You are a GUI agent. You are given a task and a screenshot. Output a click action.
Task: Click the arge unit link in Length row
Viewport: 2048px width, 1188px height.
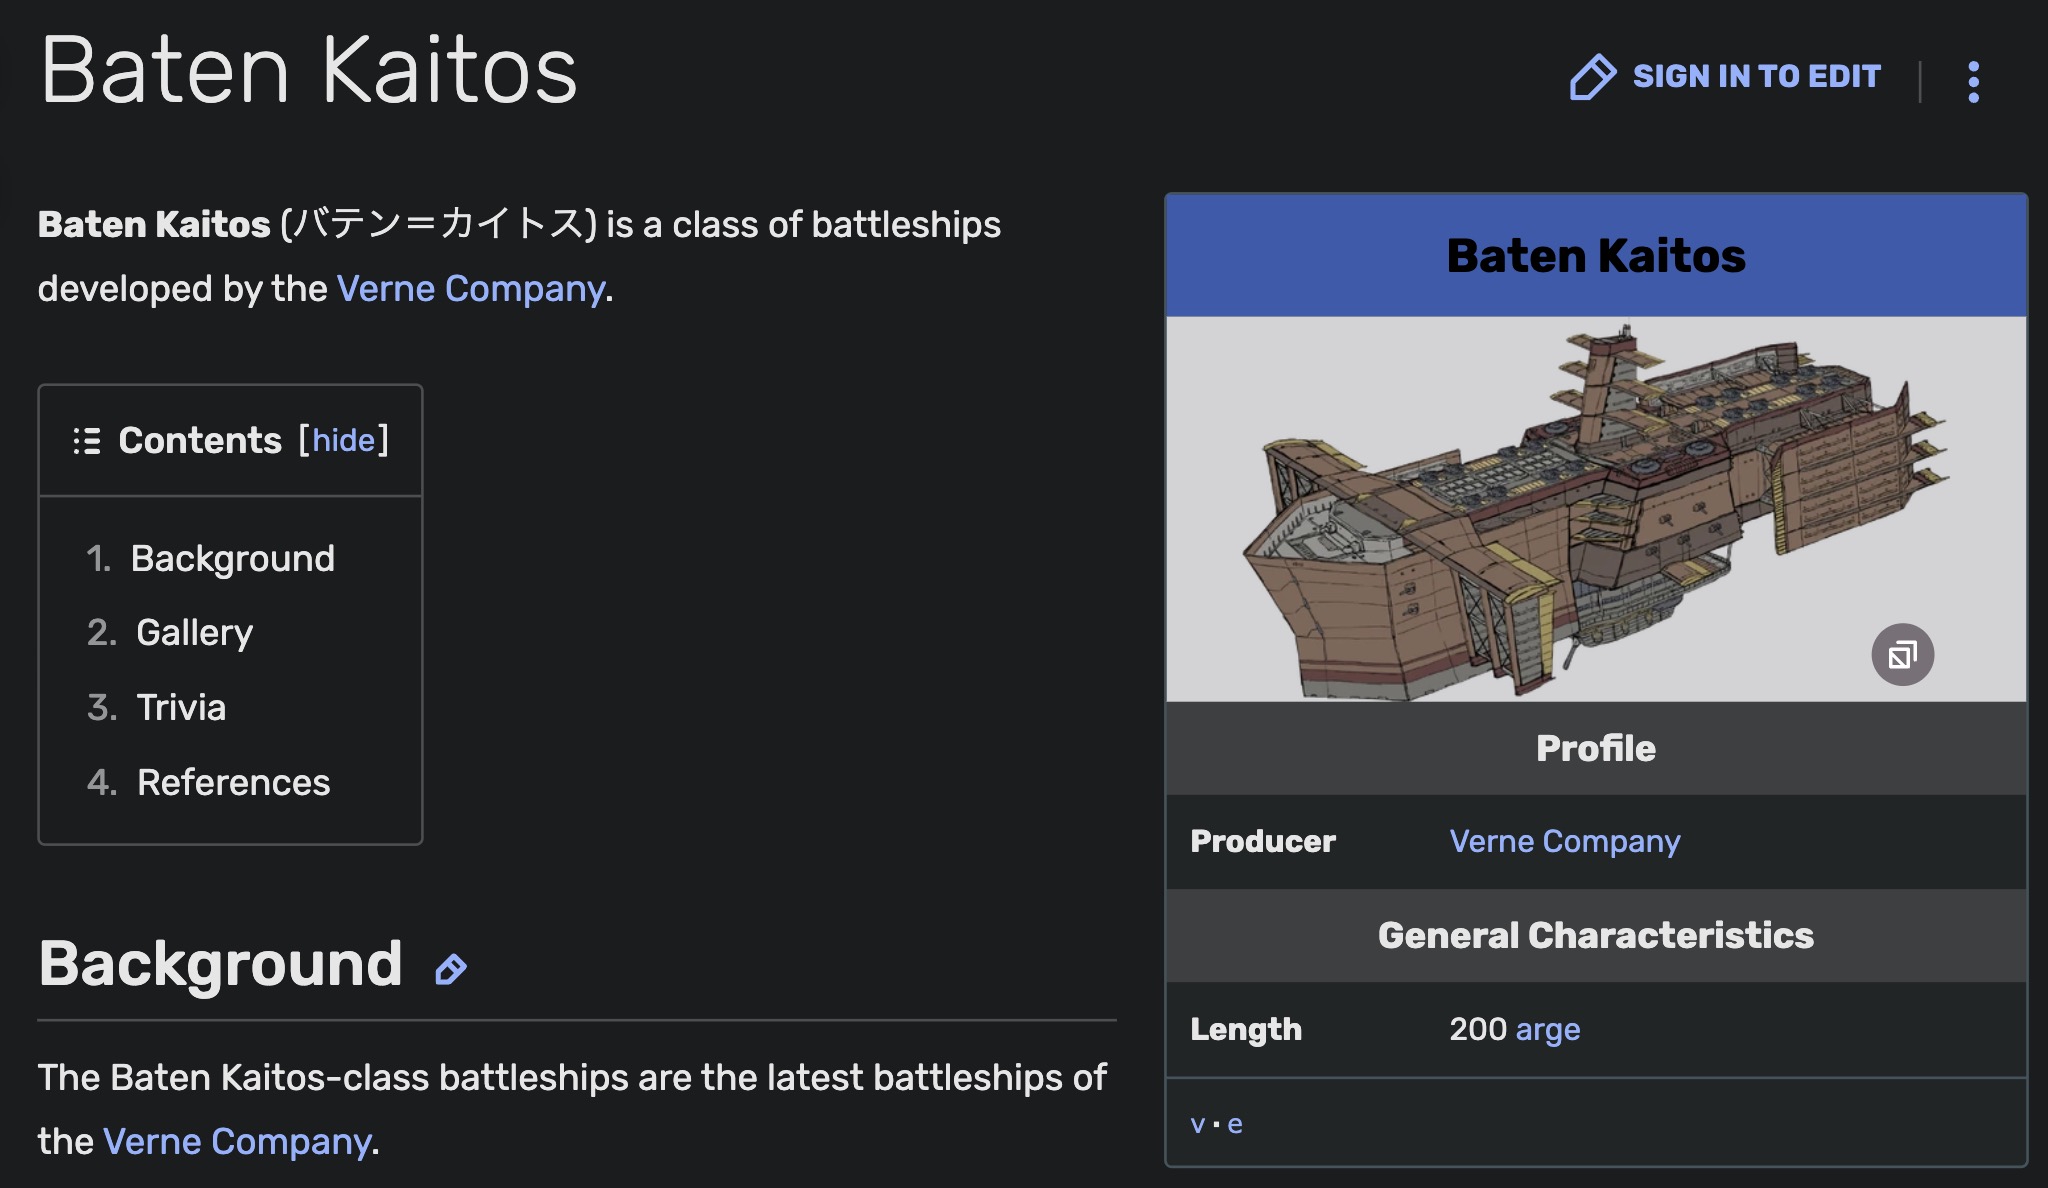click(1547, 1029)
